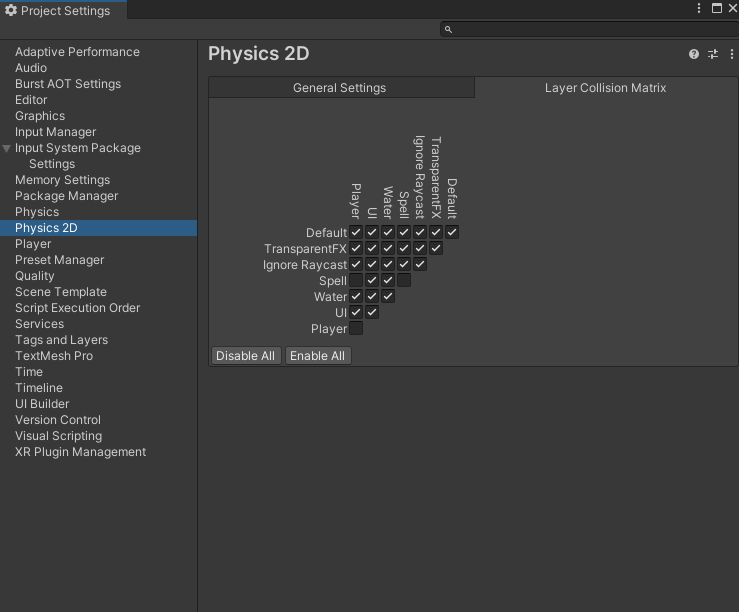Select Services category
The height and width of the screenshot is (612, 739).
coord(99,324)
